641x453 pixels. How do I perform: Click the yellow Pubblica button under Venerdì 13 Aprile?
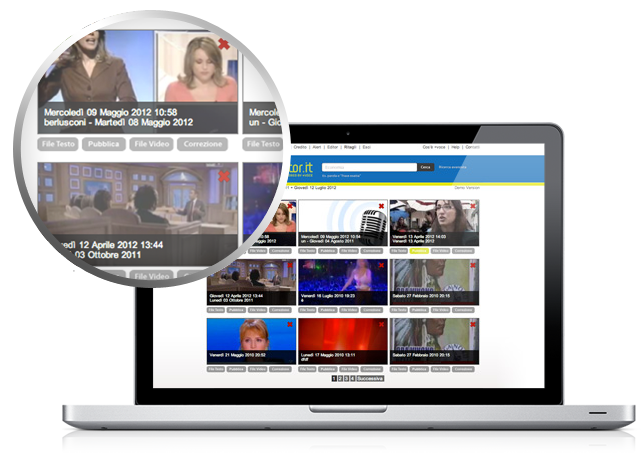tap(419, 251)
